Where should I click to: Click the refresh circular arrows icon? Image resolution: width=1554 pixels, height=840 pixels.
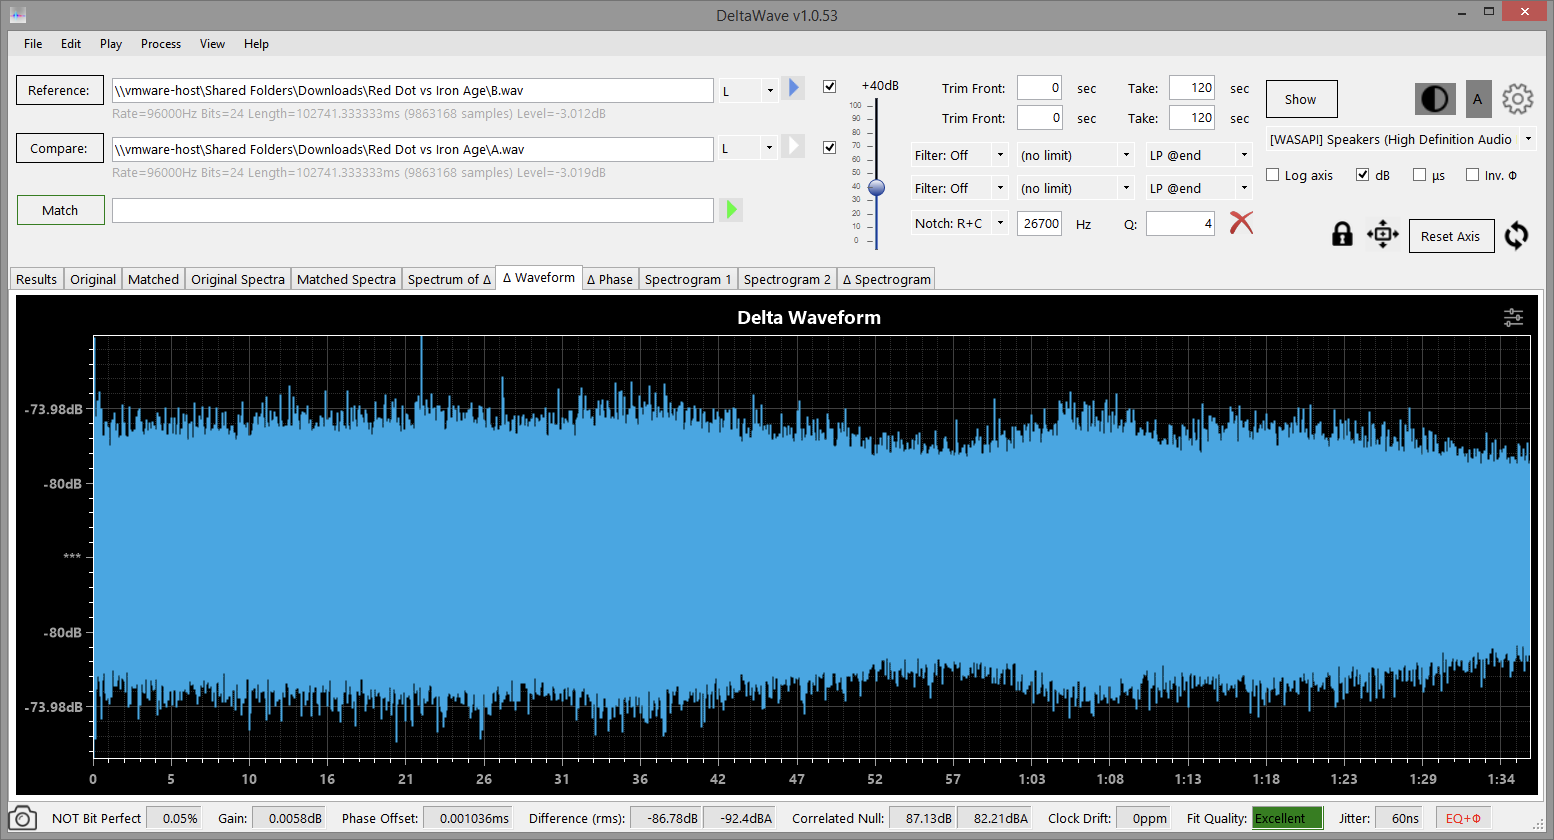tap(1517, 235)
